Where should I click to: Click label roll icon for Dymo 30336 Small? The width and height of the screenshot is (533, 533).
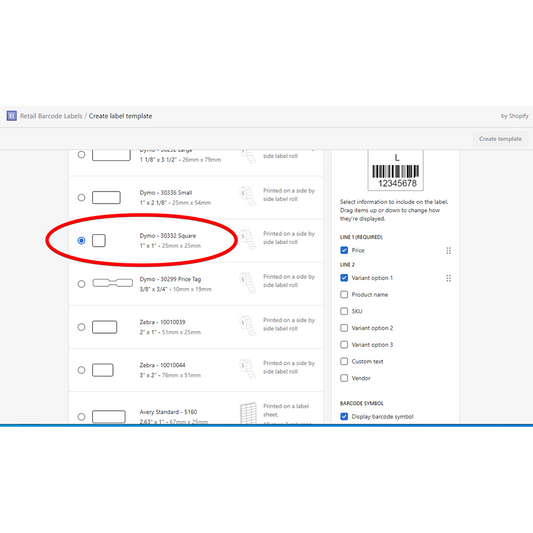click(248, 196)
